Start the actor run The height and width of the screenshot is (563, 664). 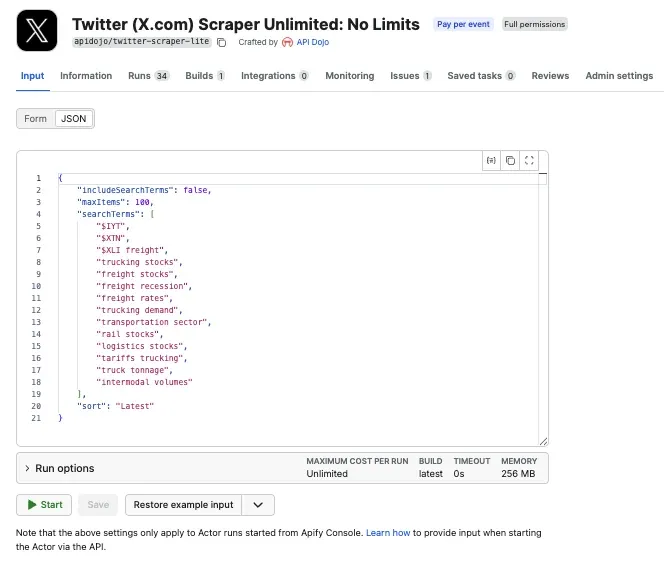44,505
